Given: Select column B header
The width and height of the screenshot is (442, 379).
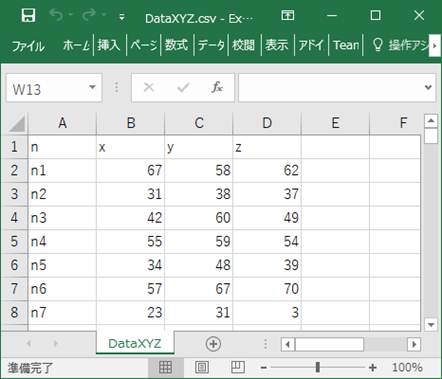Looking at the screenshot, I should (131, 123).
